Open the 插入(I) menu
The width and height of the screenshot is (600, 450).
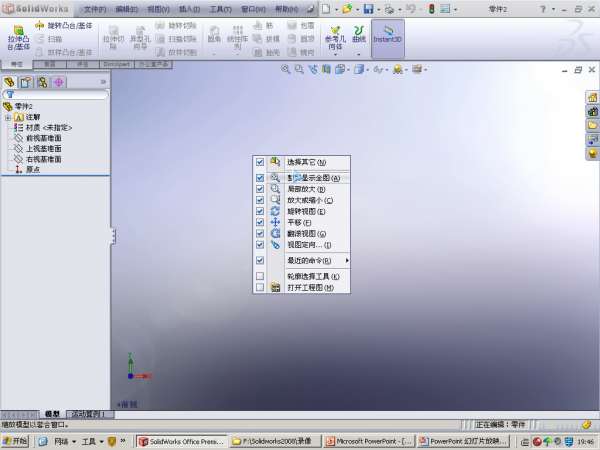(189, 9)
